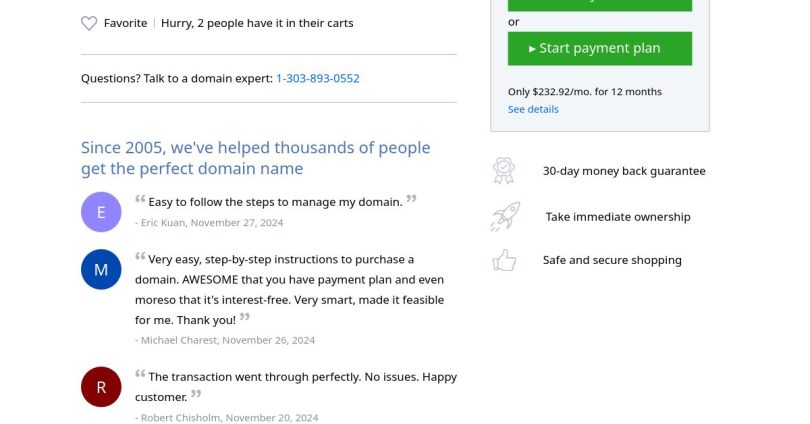Click Michael Charest's review attribution
Image resolution: width=810 pixels, height=424 pixels.
(225, 340)
